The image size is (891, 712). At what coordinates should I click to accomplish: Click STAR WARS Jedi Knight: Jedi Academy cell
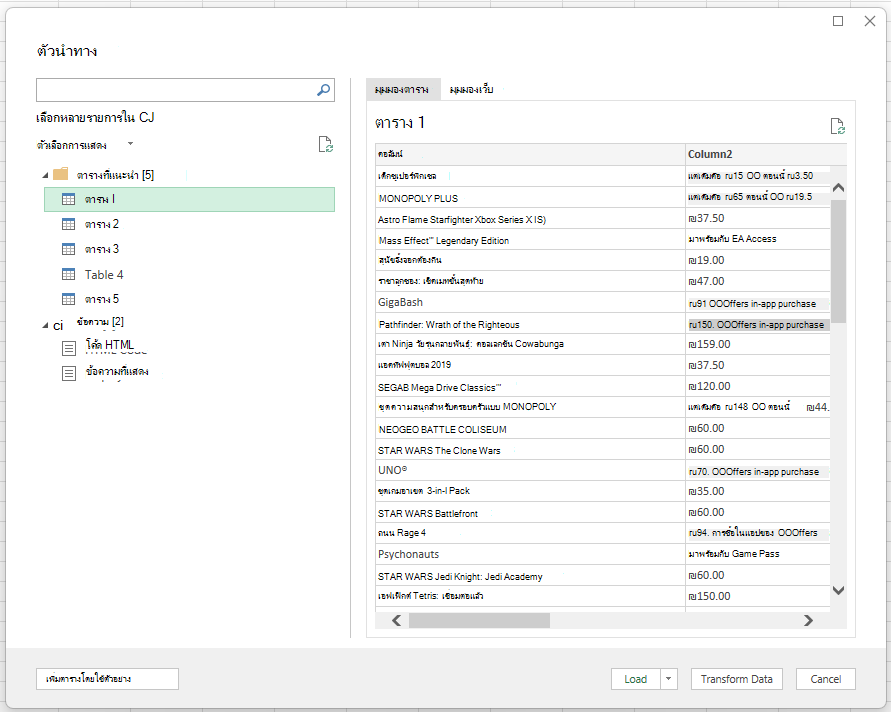tap(531, 576)
